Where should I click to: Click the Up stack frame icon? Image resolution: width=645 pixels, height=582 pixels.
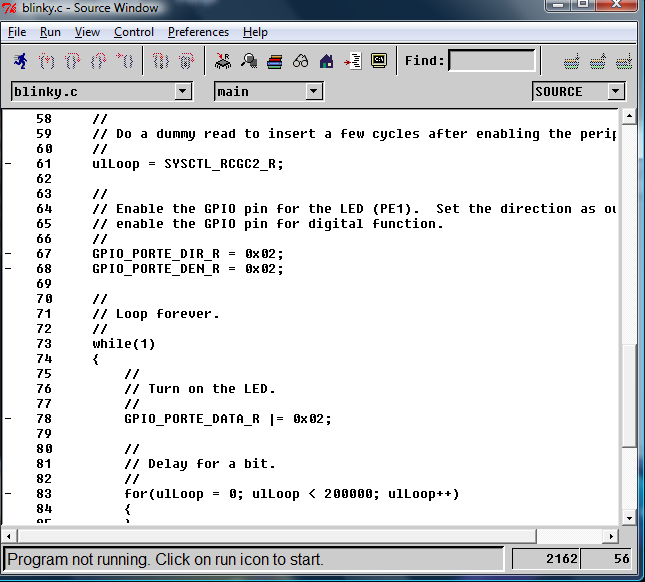point(598,62)
